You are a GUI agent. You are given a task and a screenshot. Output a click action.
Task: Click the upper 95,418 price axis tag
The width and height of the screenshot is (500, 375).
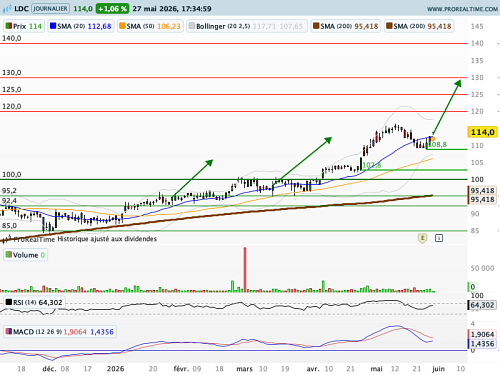pyautogui.click(x=482, y=191)
